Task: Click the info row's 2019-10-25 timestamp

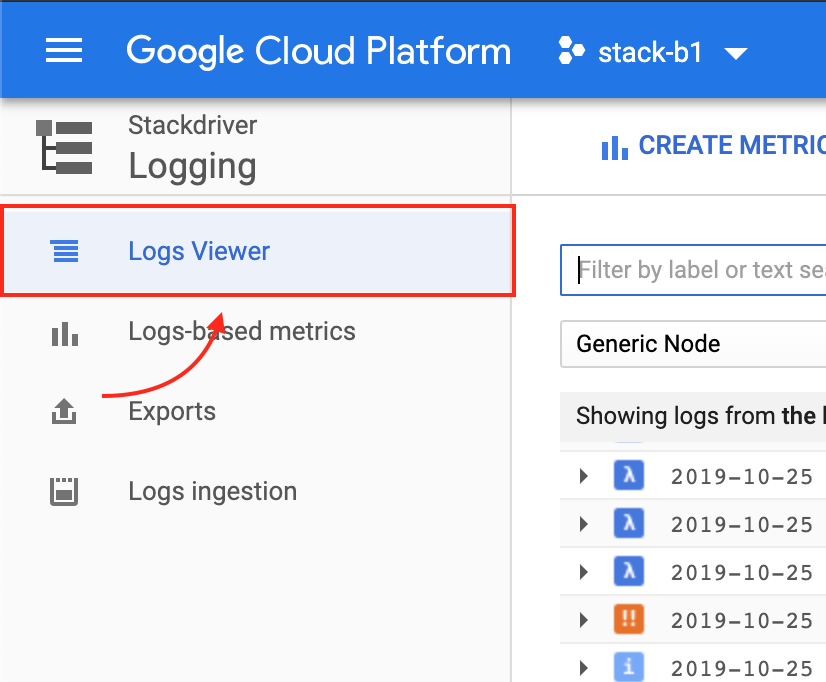Action: (742, 669)
